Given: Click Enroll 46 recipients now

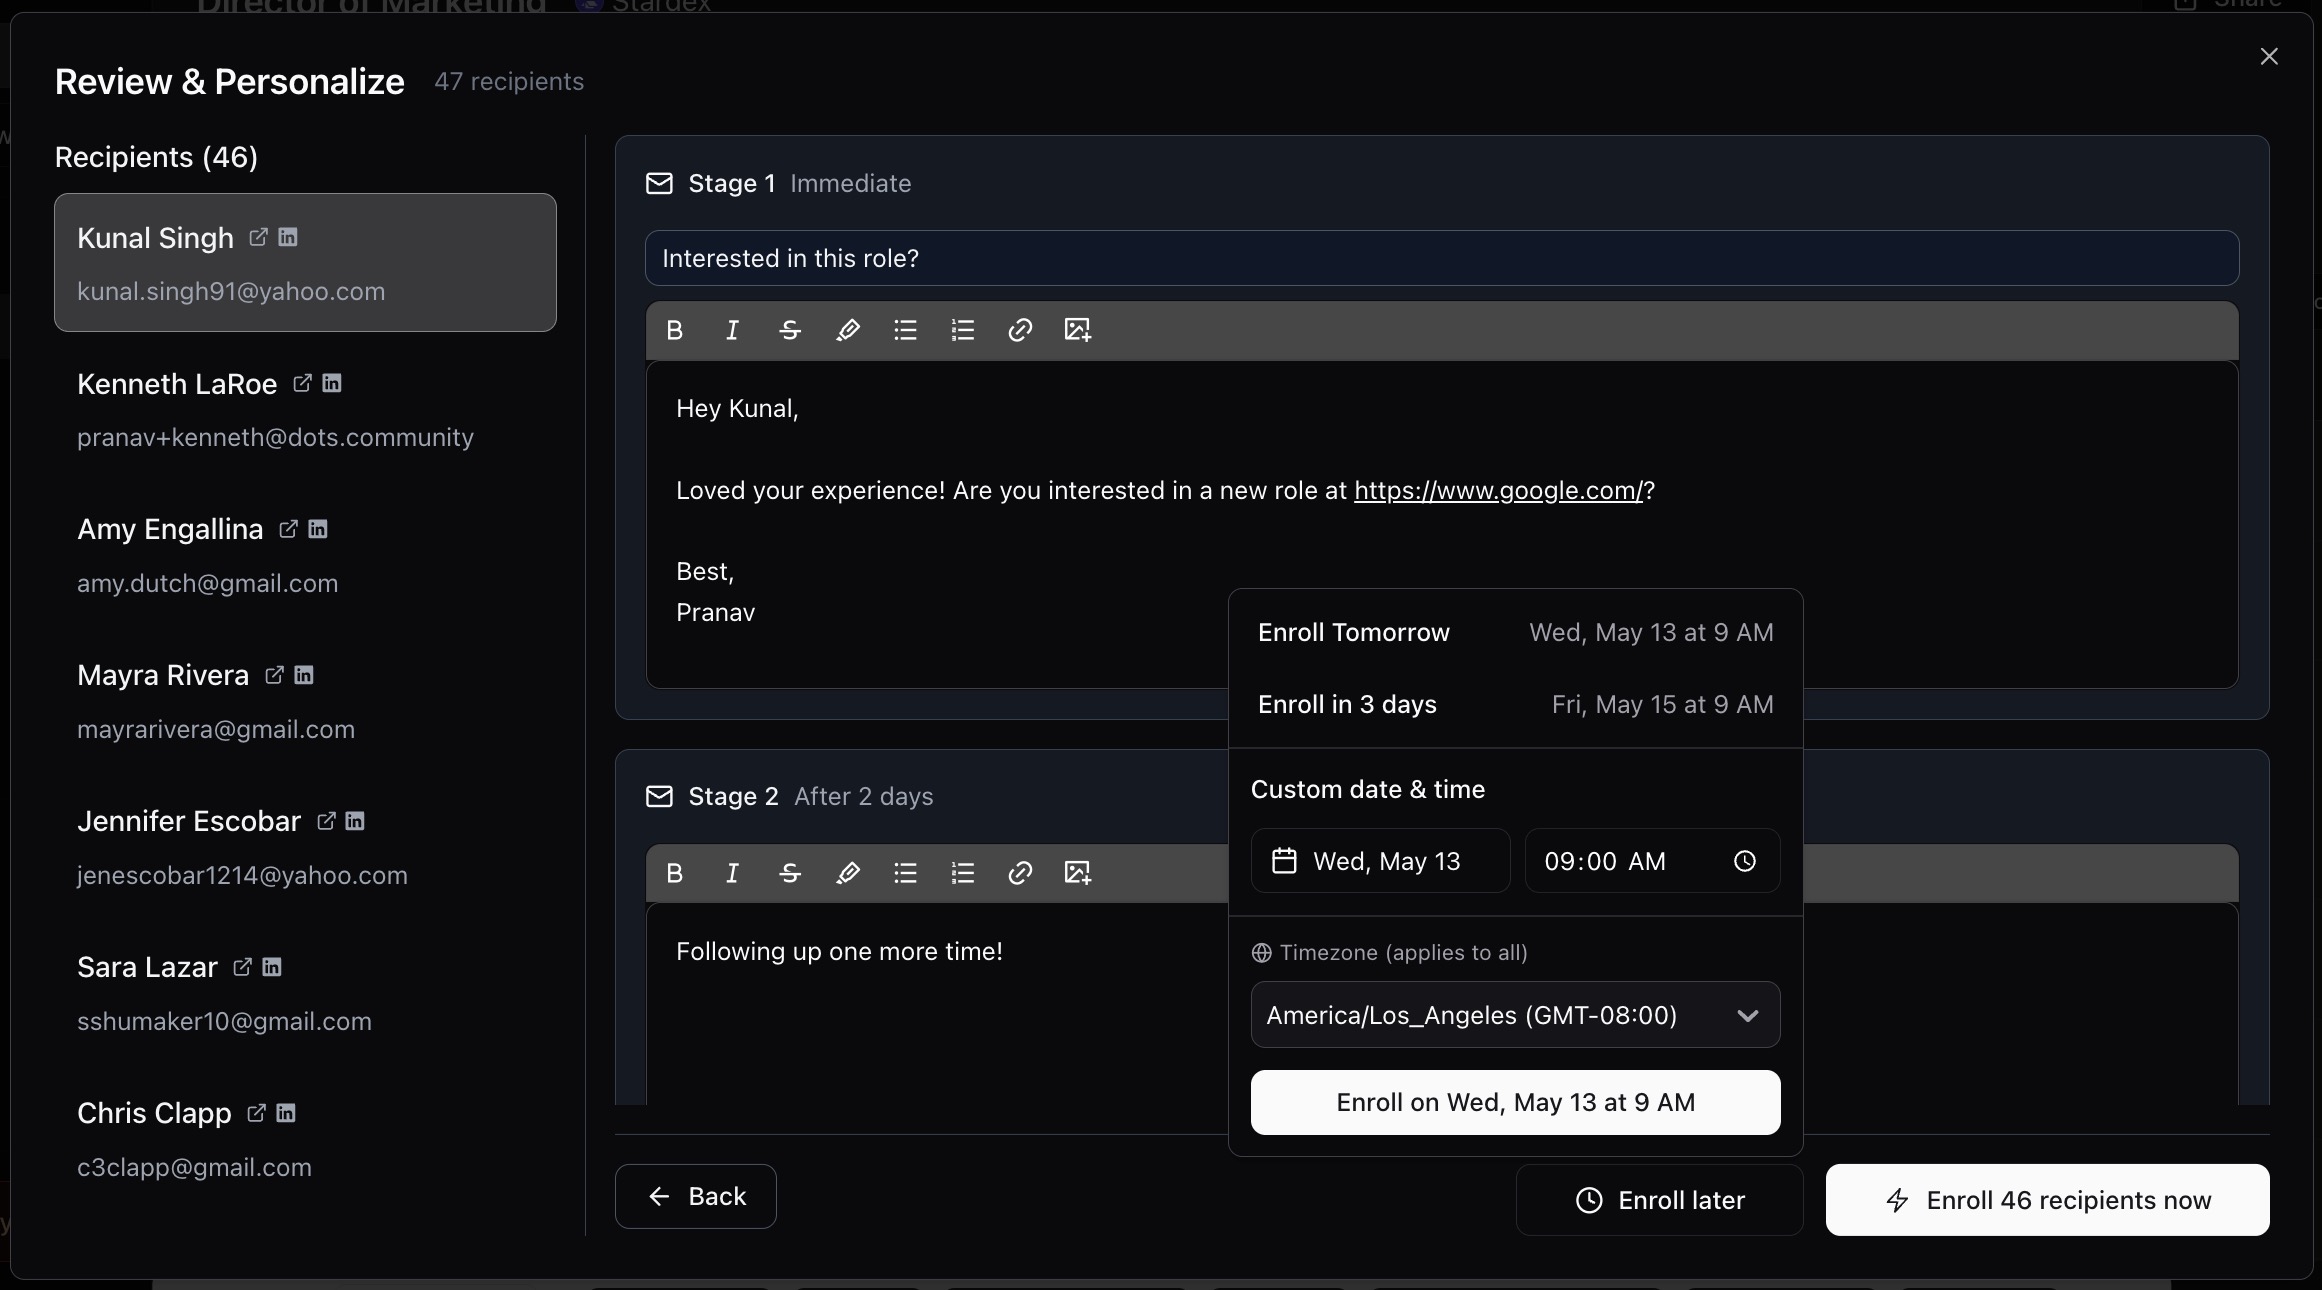Looking at the screenshot, I should coord(2047,1200).
